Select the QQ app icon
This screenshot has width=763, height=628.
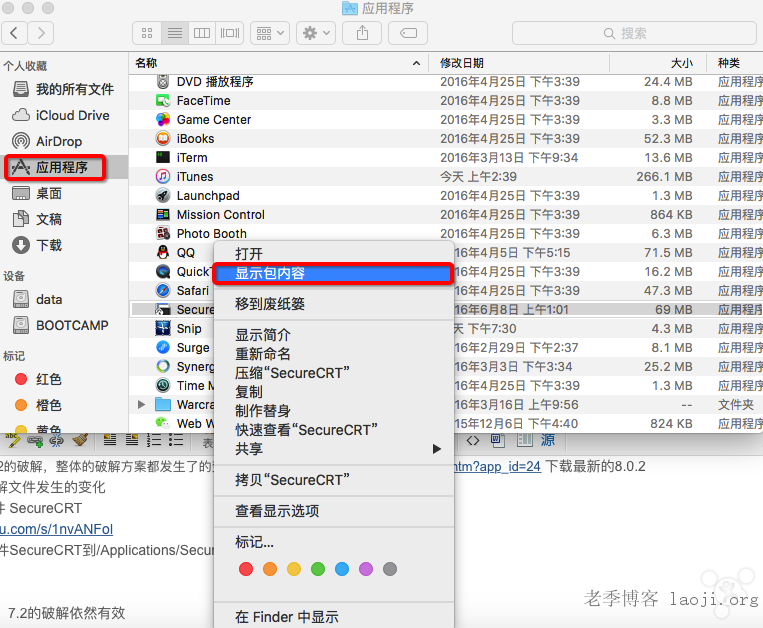[163, 252]
